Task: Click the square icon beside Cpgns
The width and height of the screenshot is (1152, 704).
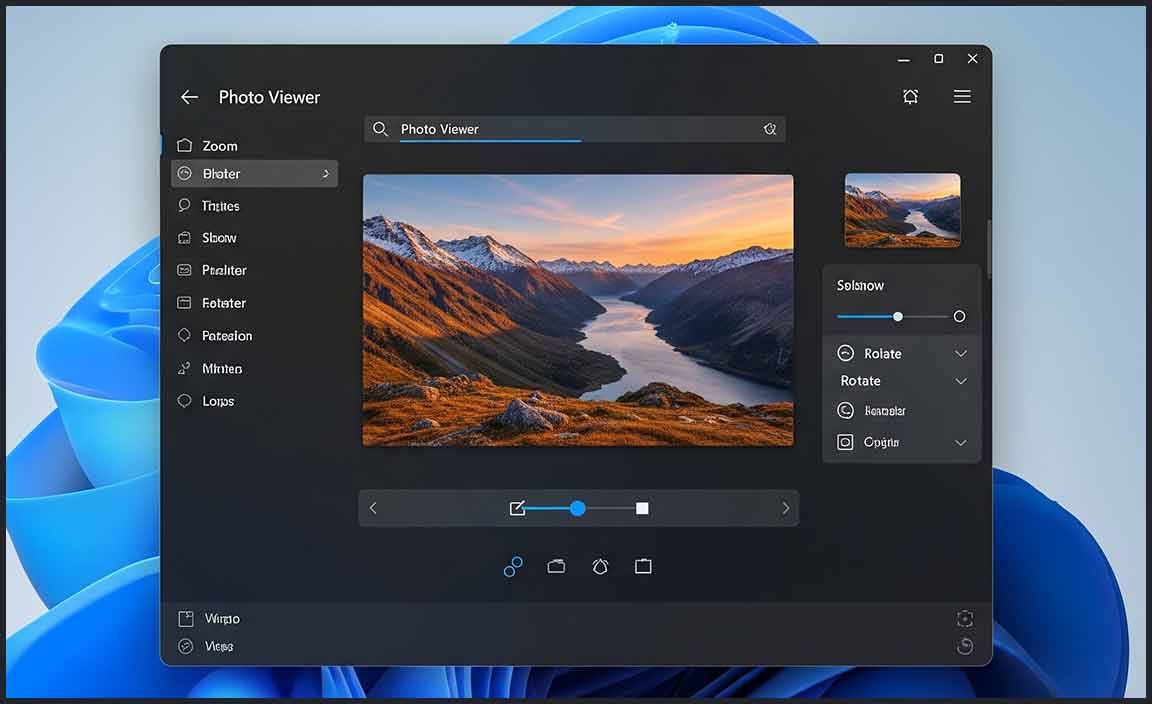Action: [x=846, y=442]
